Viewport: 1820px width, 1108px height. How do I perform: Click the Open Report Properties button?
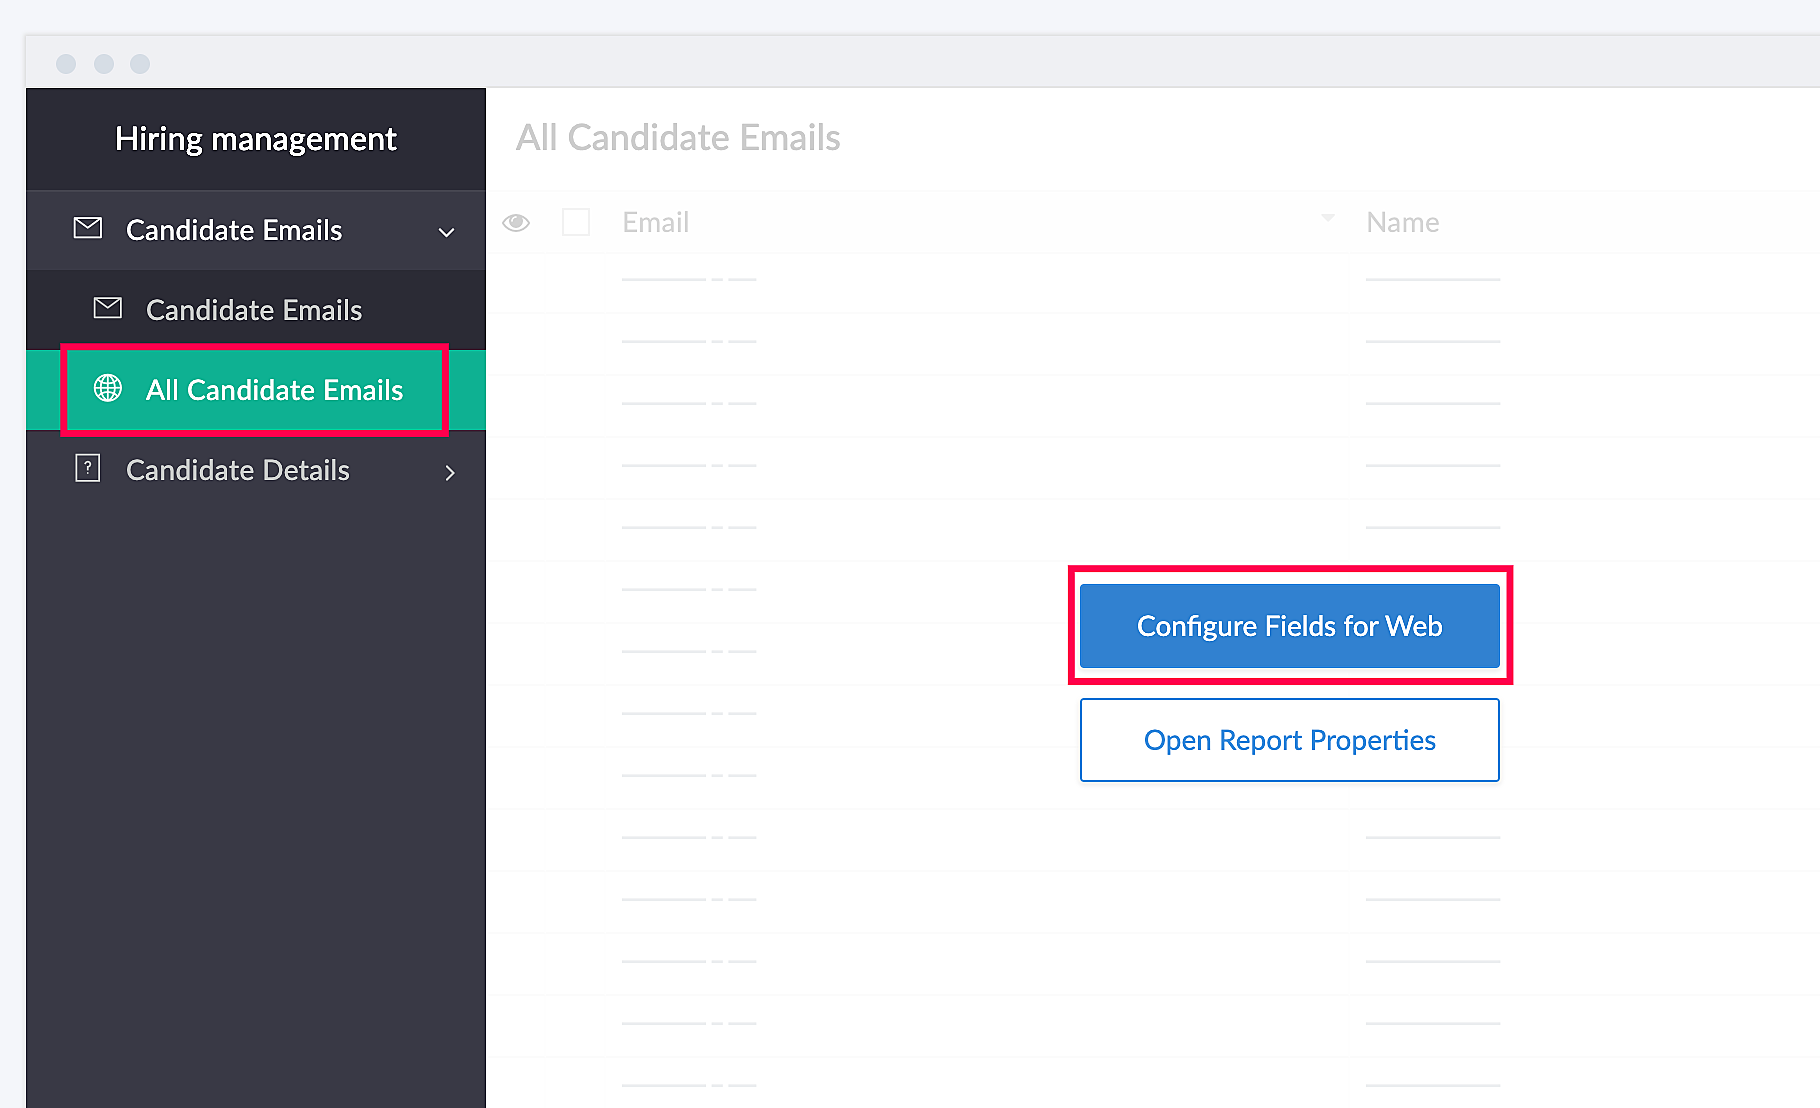point(1289,740)
